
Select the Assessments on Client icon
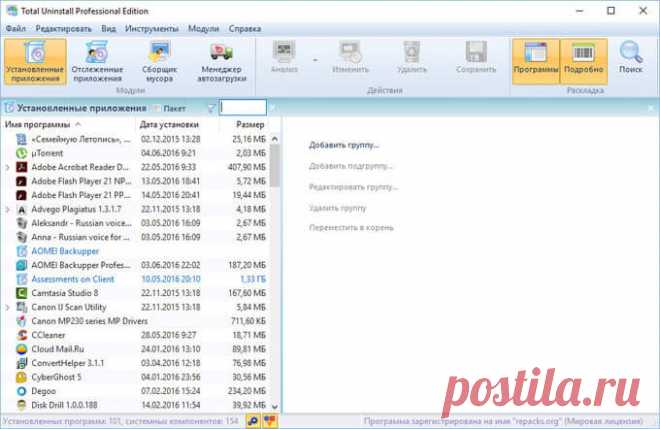(x=21, y=279)
